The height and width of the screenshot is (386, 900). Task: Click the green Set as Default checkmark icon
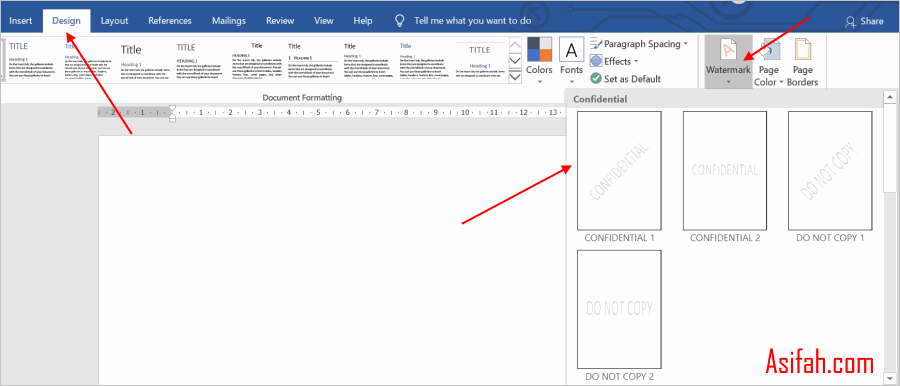pyautogui.click(x=596, y=79)
